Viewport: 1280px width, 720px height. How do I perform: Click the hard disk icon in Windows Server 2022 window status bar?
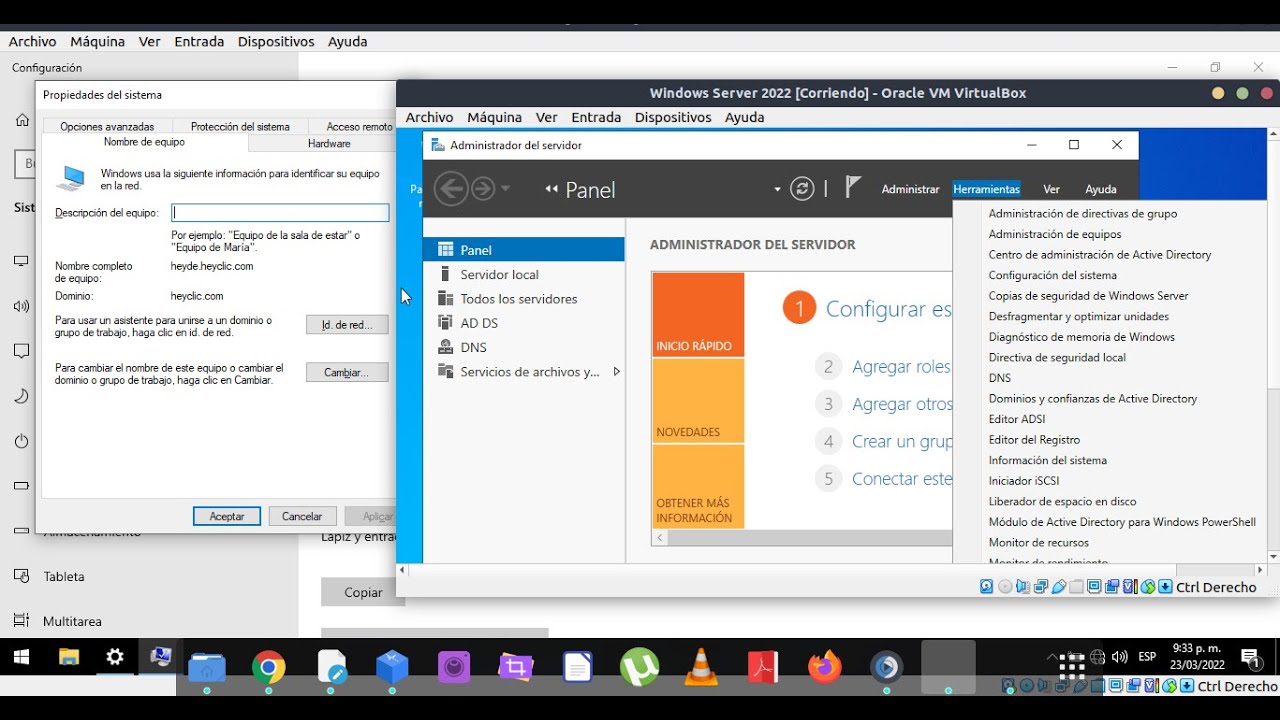coord(987,587)
